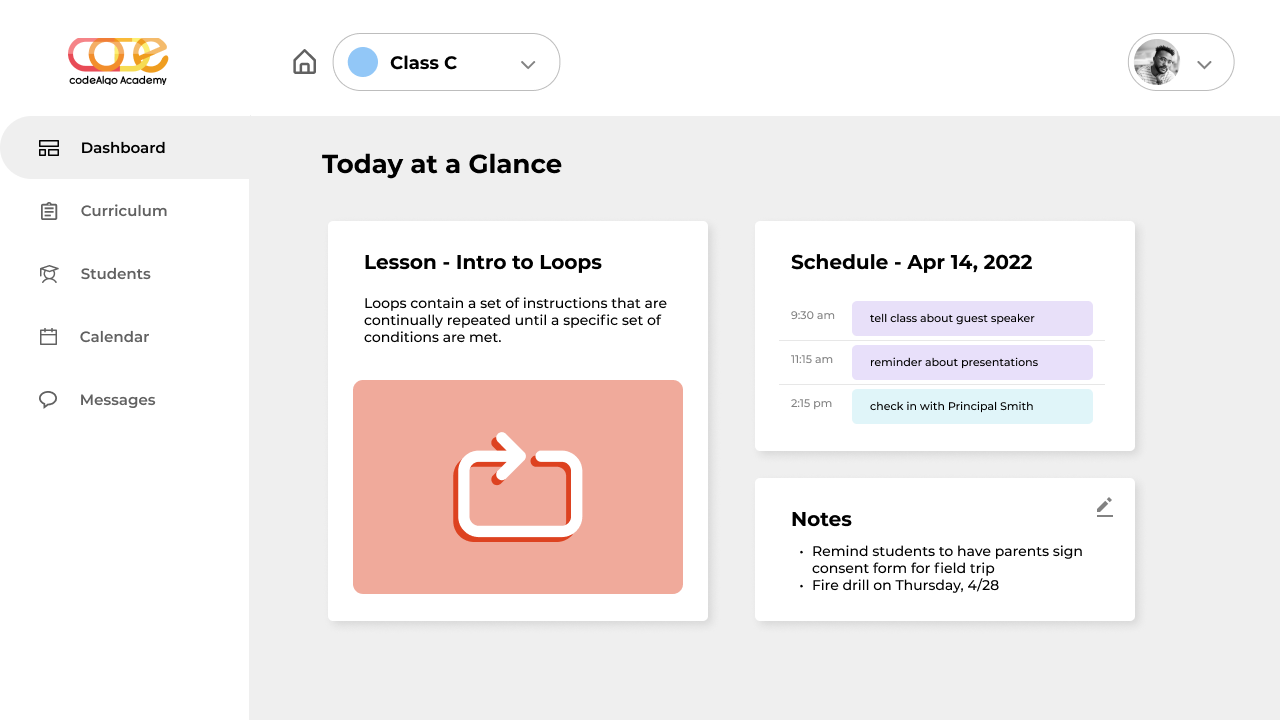
Task: Open 'check in with Principal Smith' event
Action: click(972, 406)
